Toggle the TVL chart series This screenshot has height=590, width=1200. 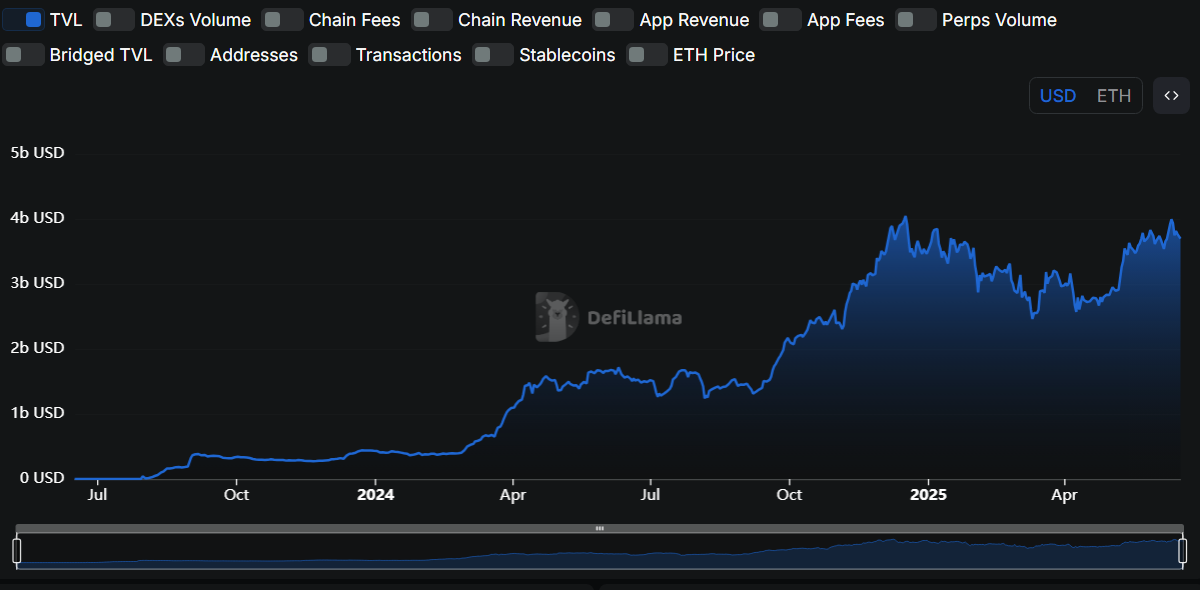24,20
